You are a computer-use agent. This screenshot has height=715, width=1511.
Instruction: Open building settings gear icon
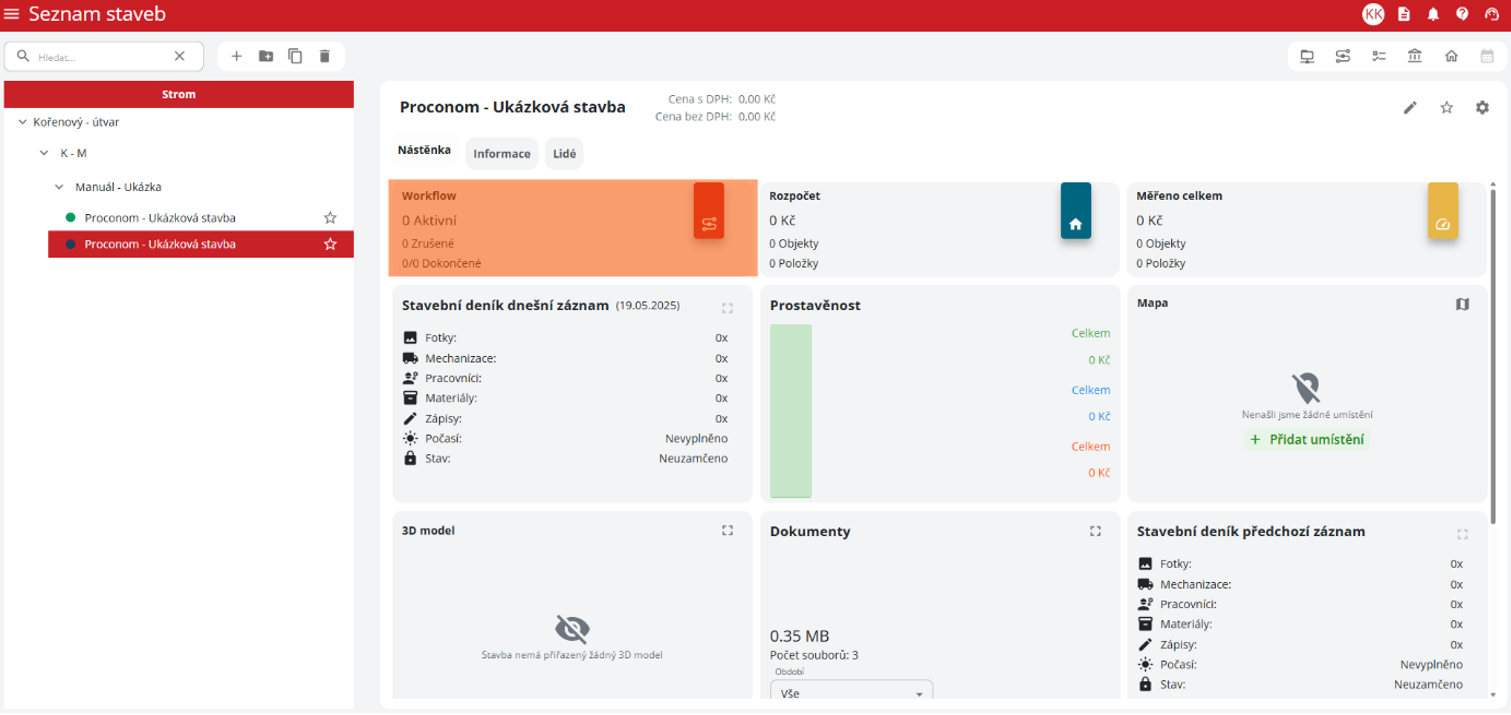tap(1482, 108)
